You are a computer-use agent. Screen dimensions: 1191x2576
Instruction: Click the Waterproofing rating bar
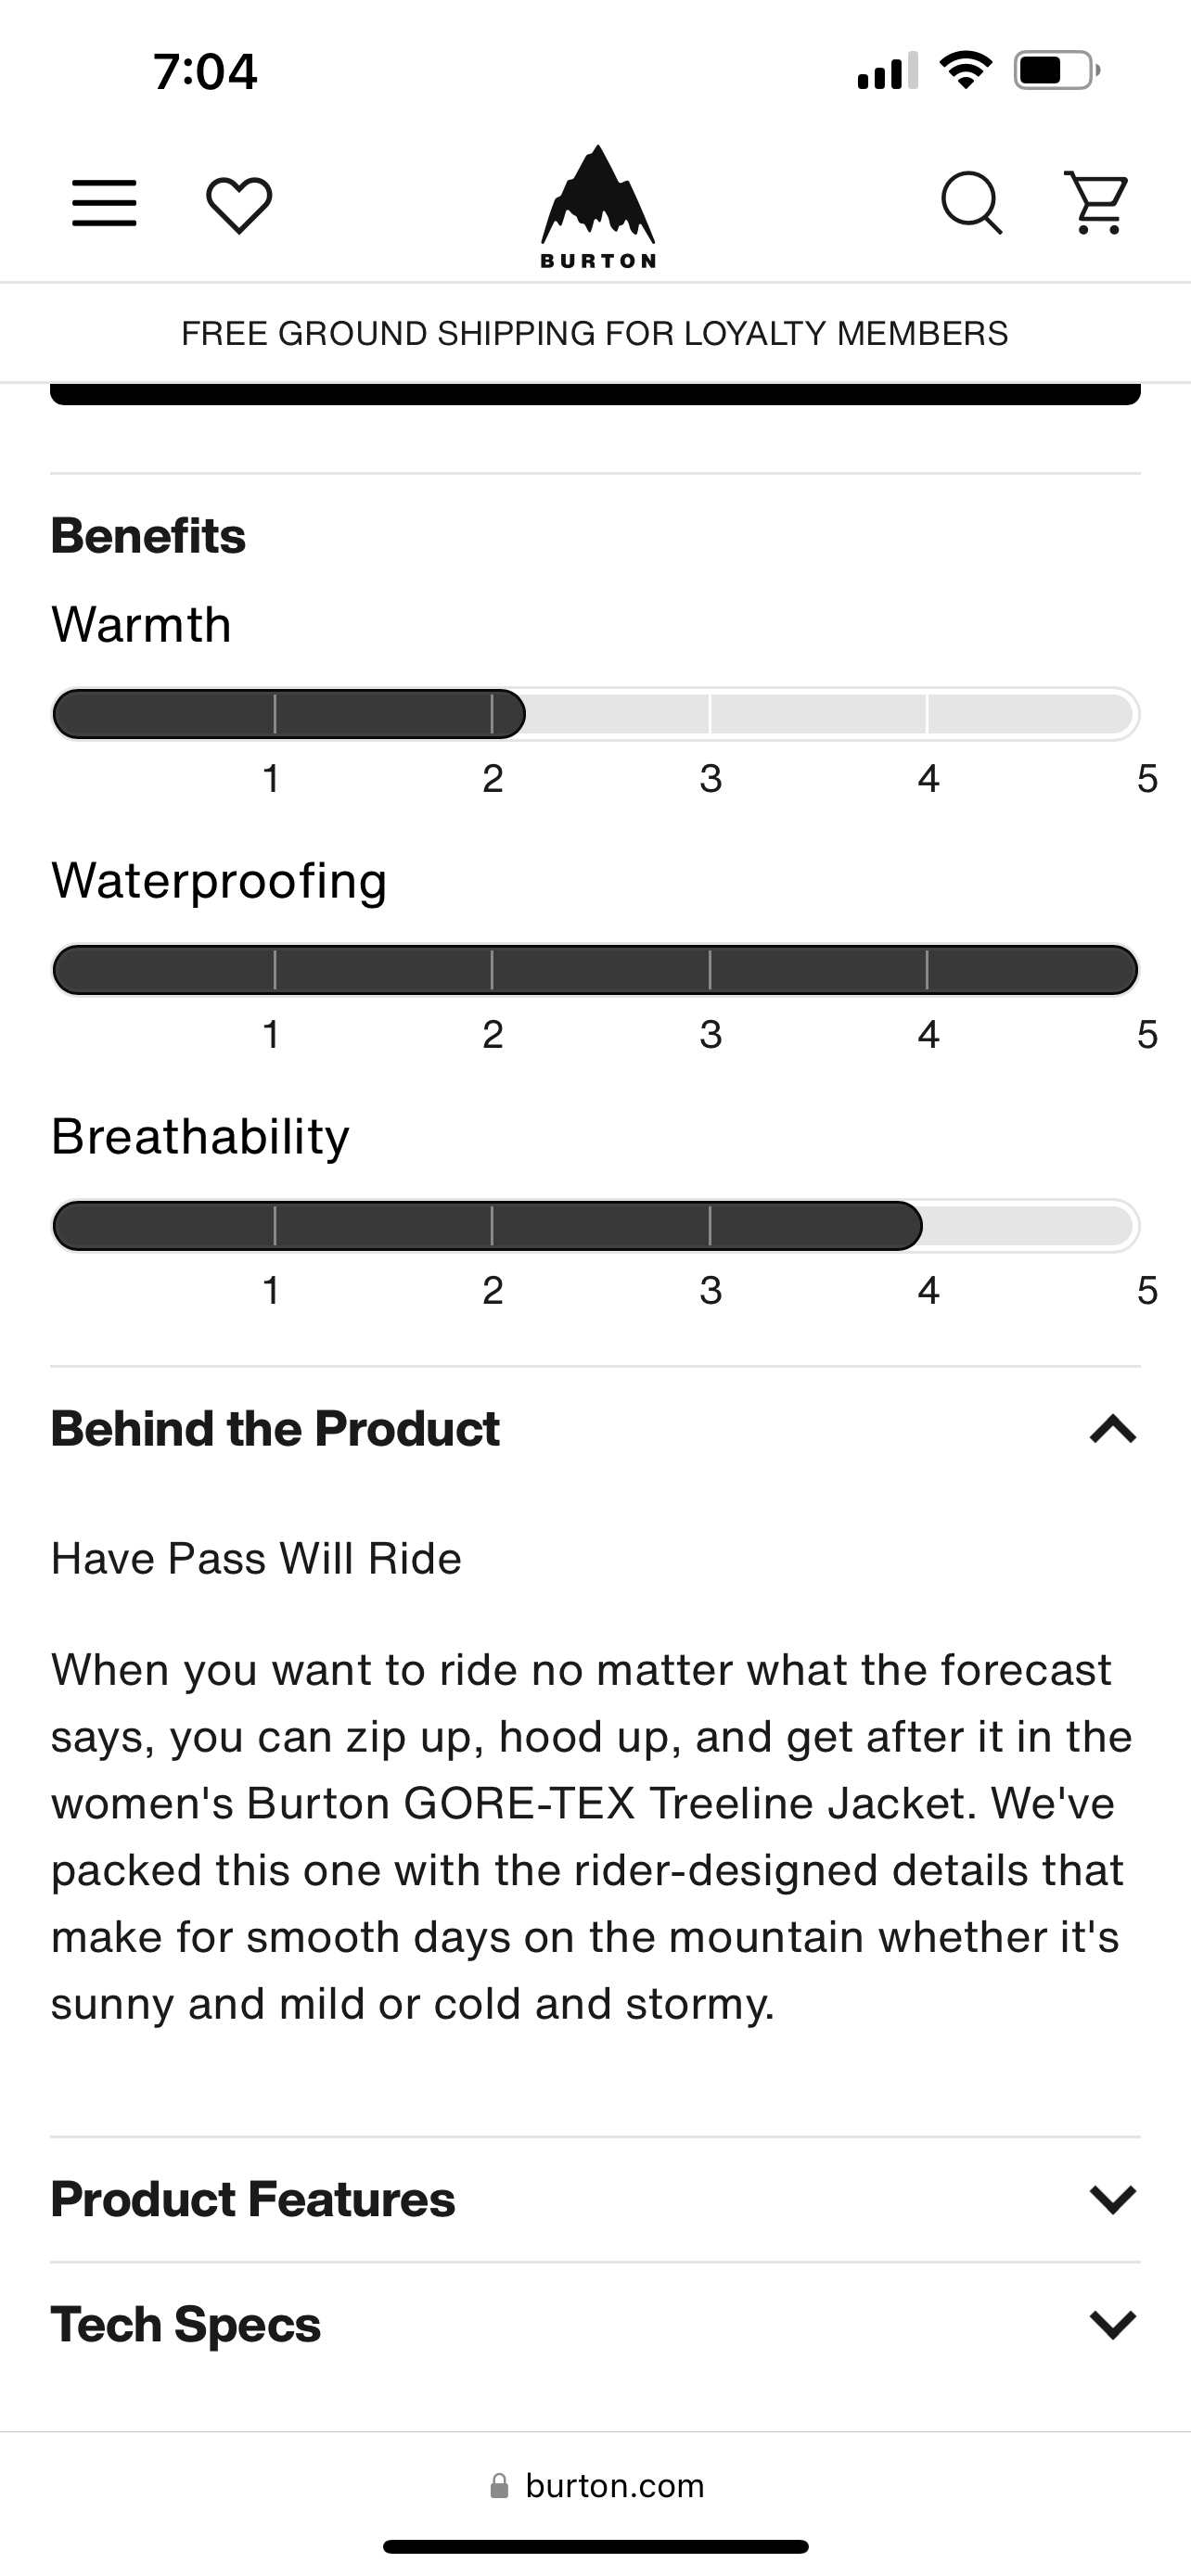click(x=595, y=970)
